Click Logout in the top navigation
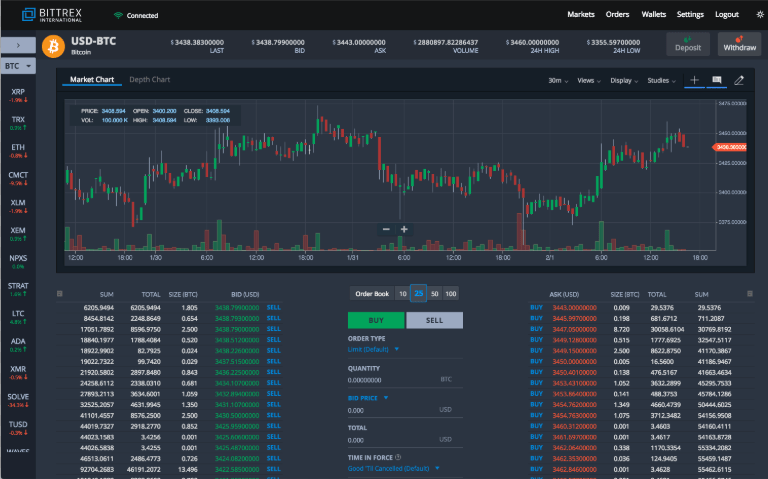Viewport: 768px width, 479px height. click(x=727, y=15)
